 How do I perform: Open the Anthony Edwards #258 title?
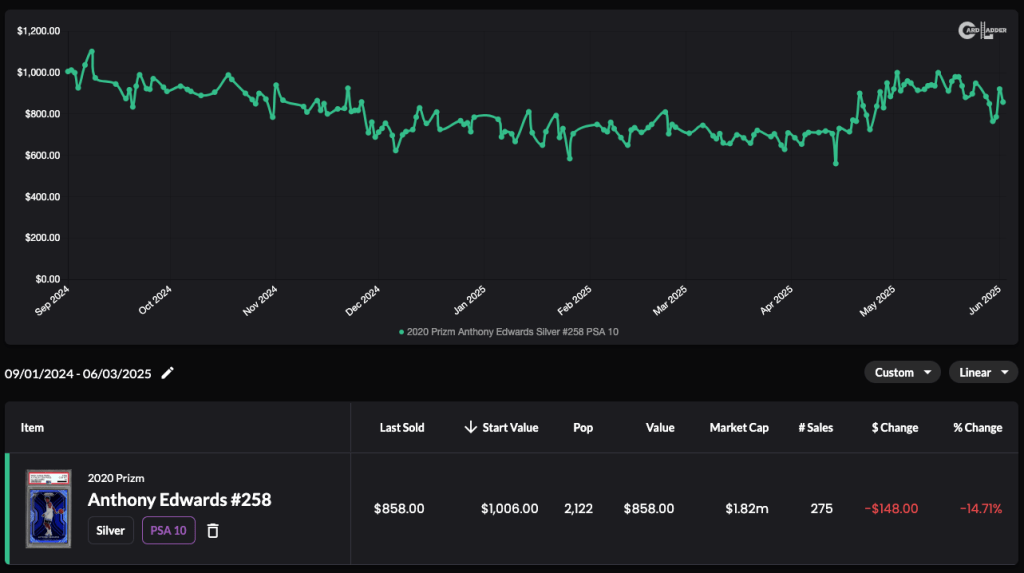180,500
